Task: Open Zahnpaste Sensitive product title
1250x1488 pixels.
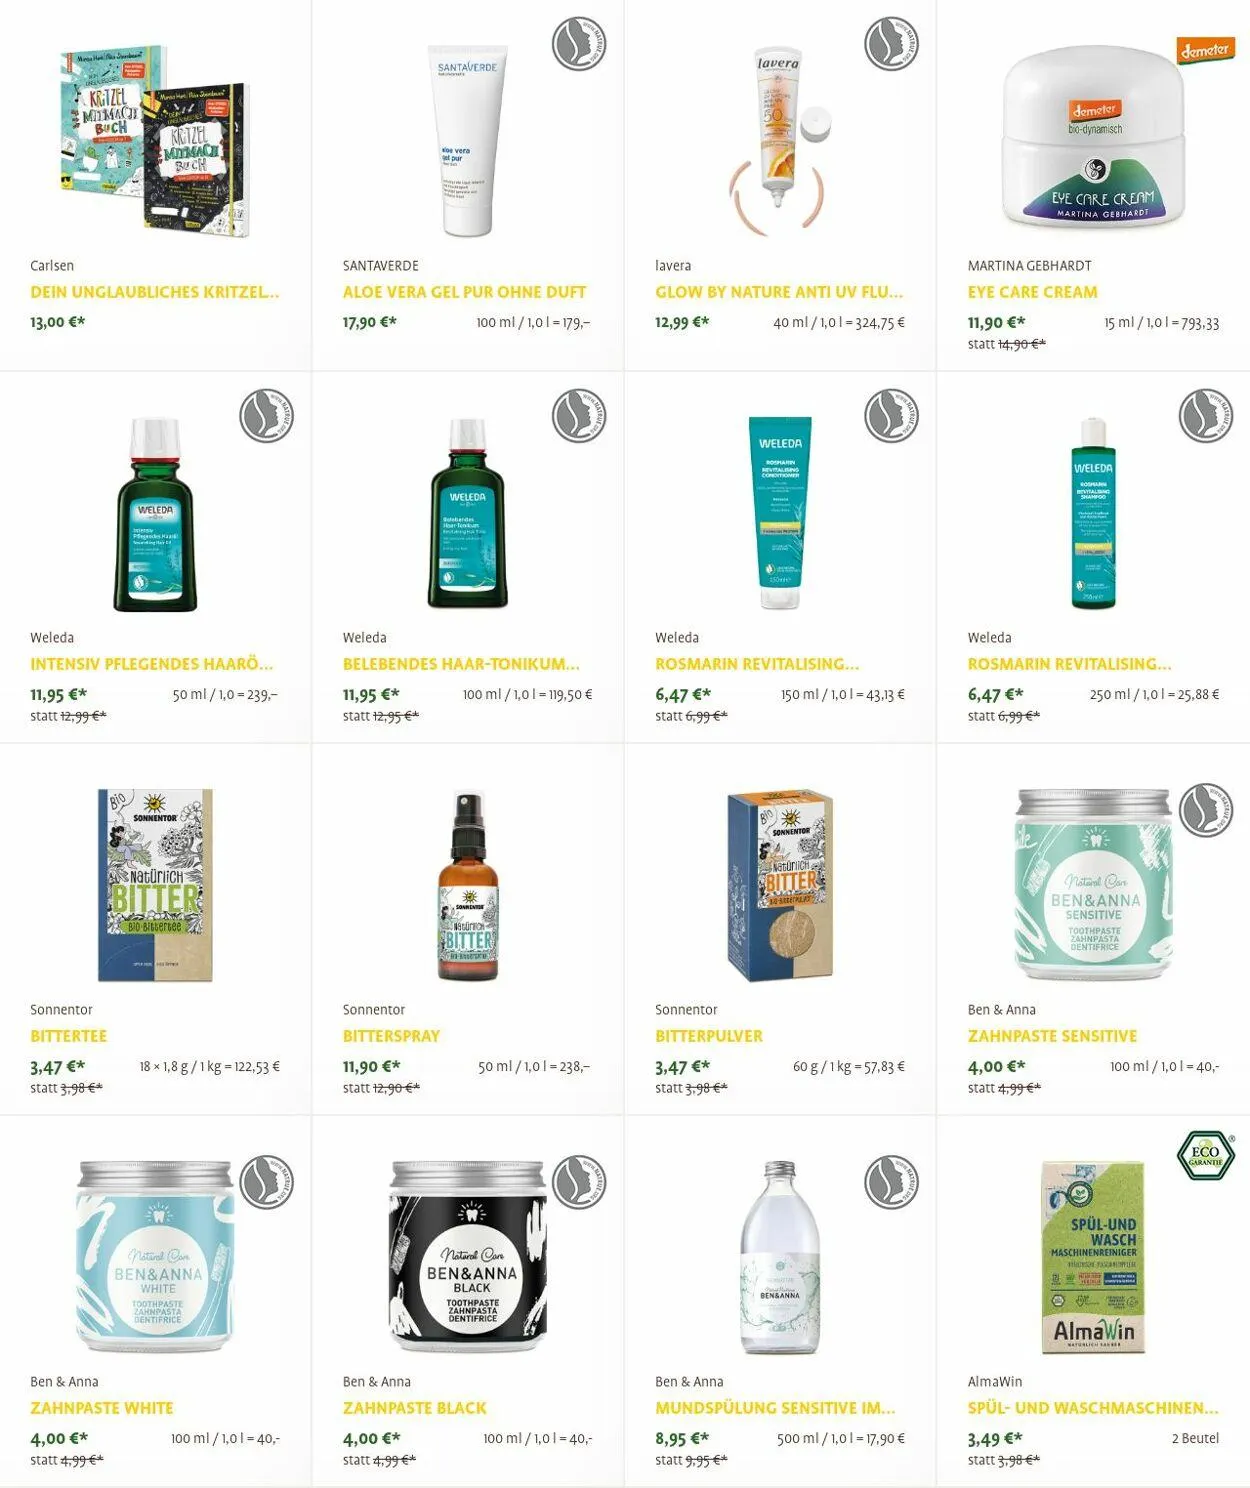Action: click(x=1052, y=1036)
